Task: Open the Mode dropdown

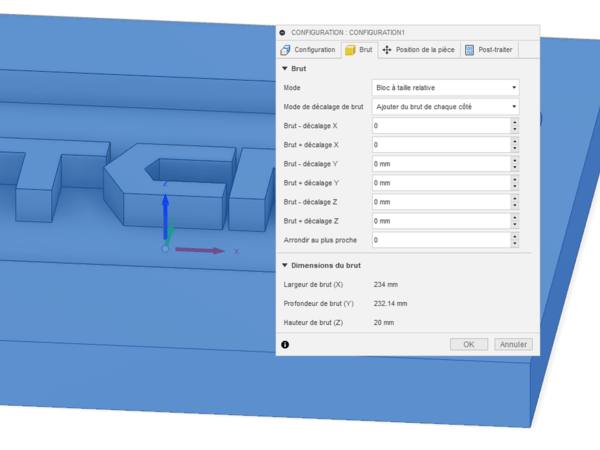Action: pos(445,88)
